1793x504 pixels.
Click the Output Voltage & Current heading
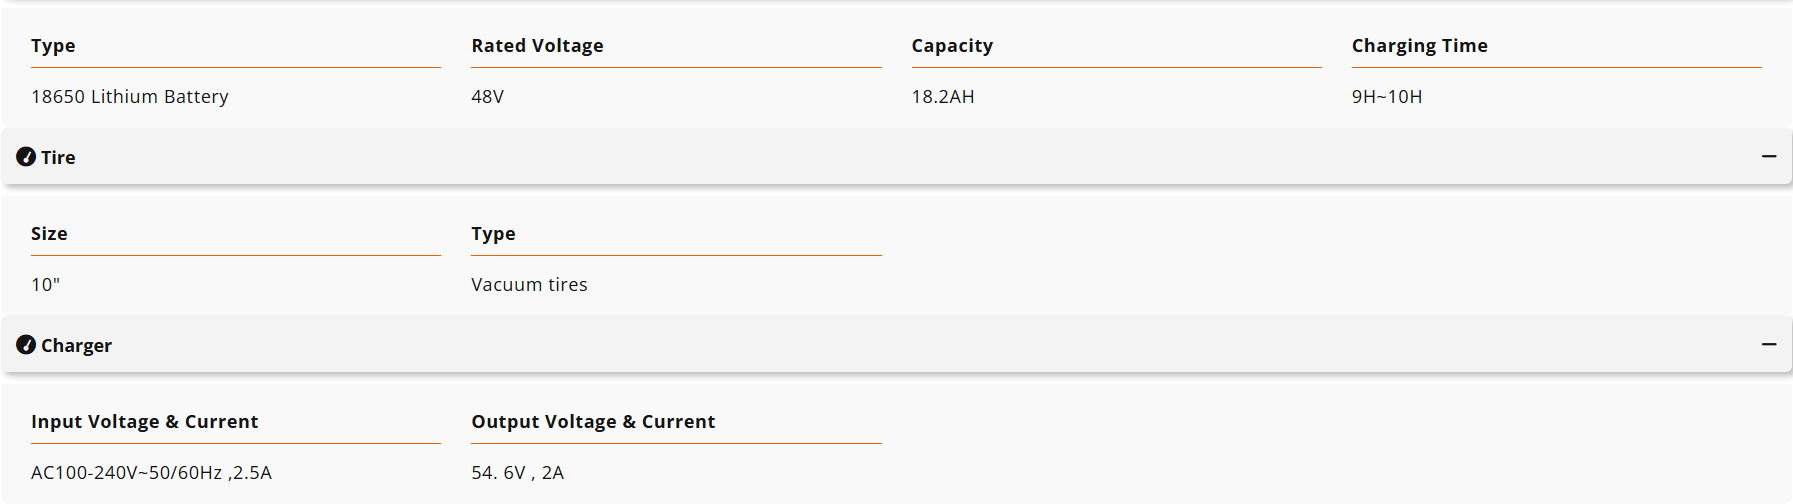coord(593,422)
